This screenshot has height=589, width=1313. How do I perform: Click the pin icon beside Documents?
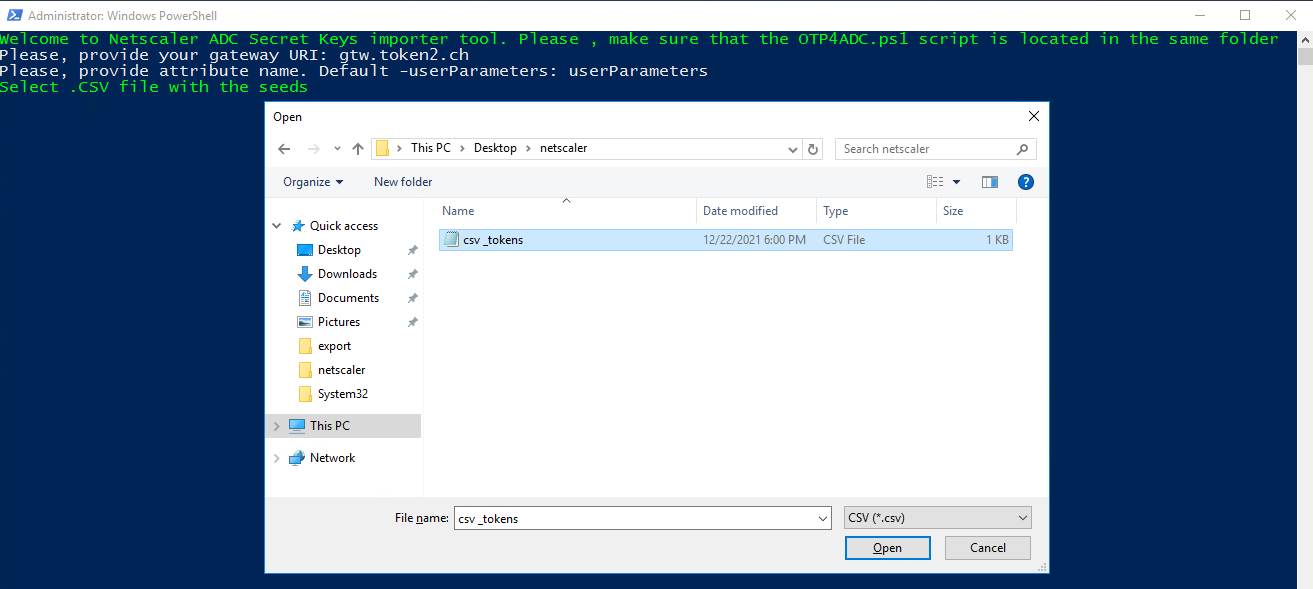[412, 298]
